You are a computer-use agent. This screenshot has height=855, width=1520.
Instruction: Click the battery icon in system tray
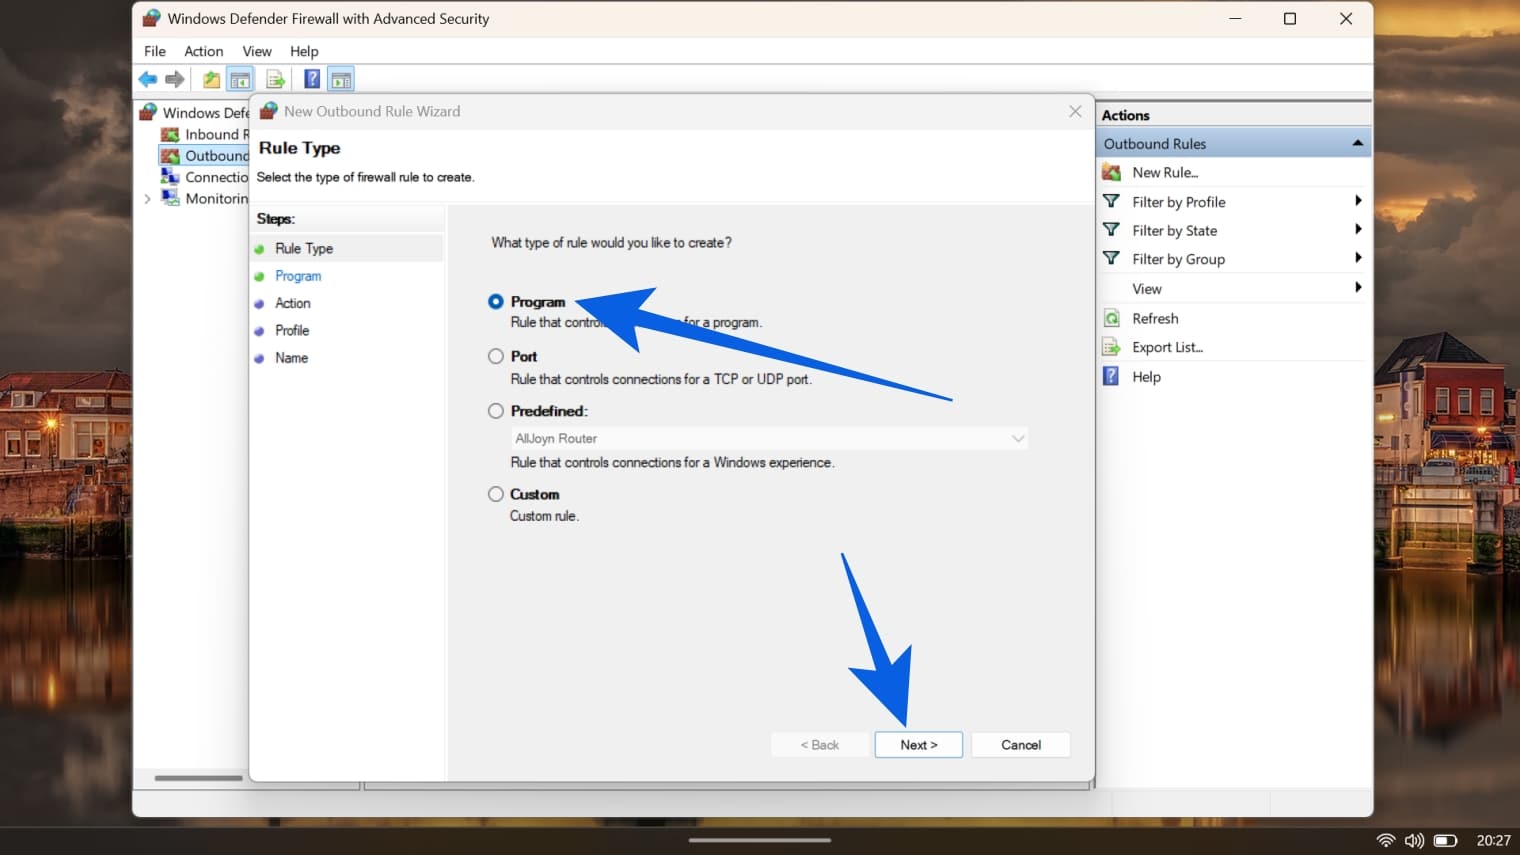(1445, 840)
